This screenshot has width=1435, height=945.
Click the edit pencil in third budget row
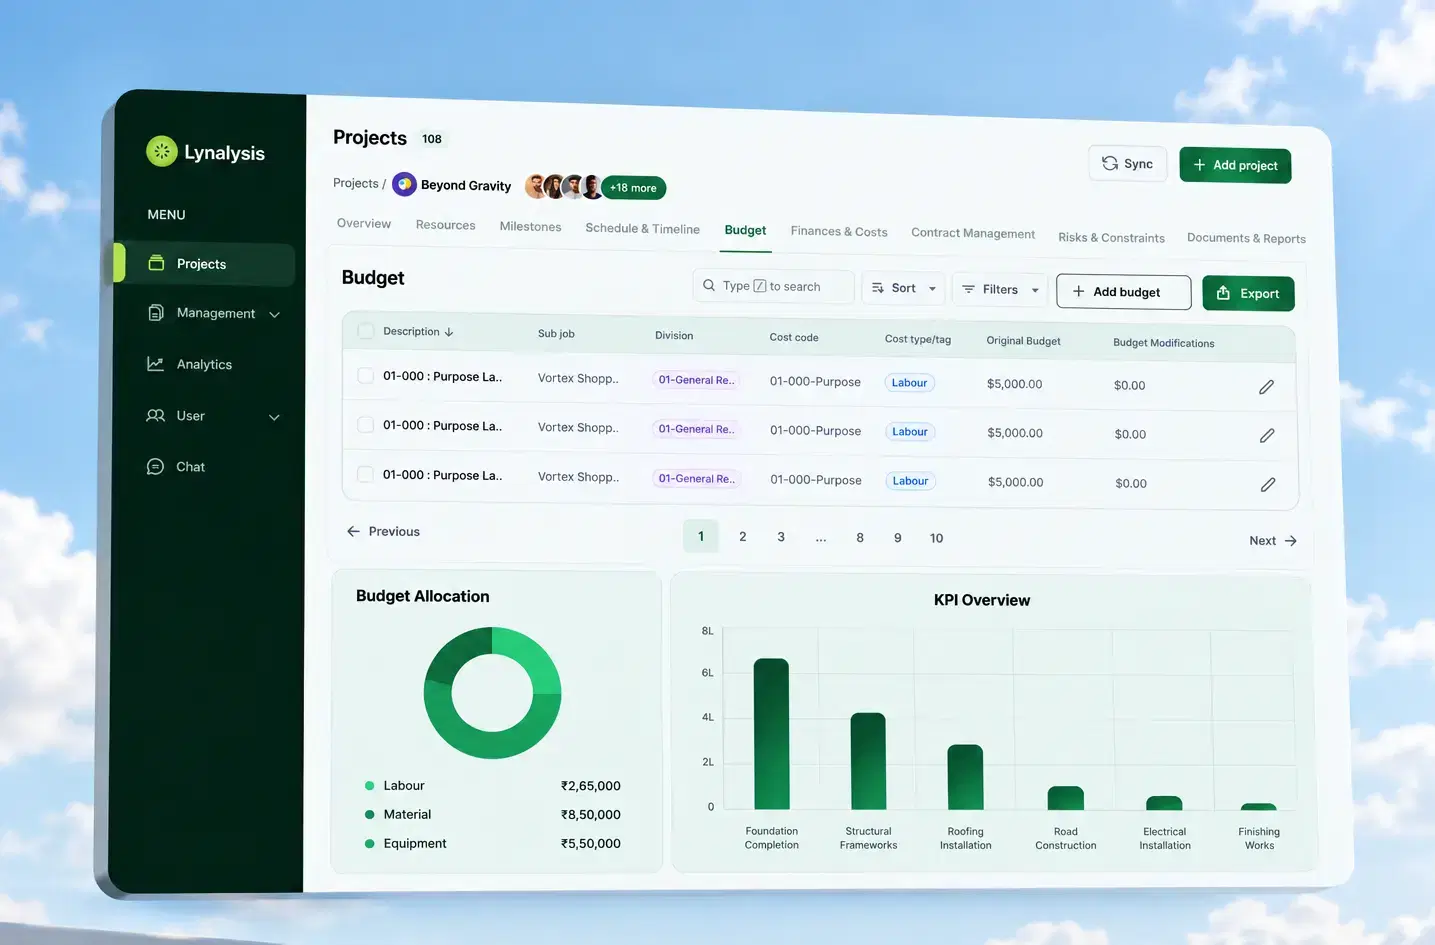click(x=1268, y=485)
